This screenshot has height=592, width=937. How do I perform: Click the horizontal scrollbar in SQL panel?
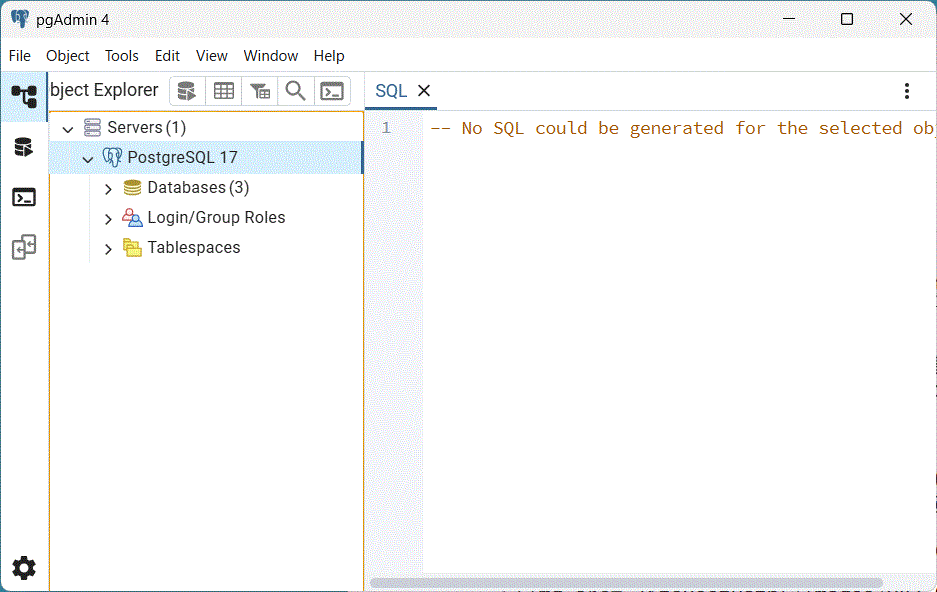[626, 583]
